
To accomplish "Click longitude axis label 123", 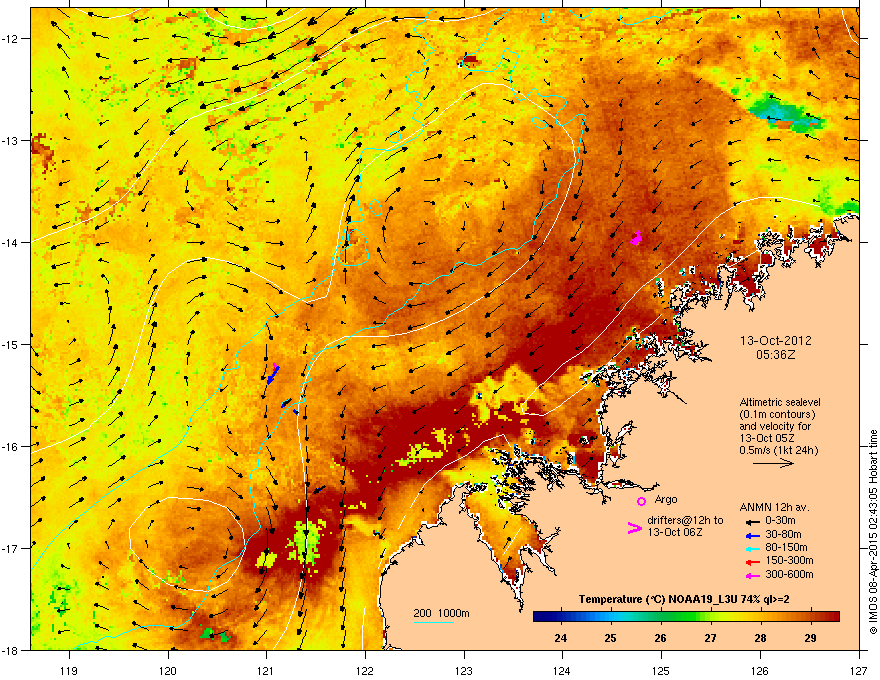I will click(x=464, y=670).
